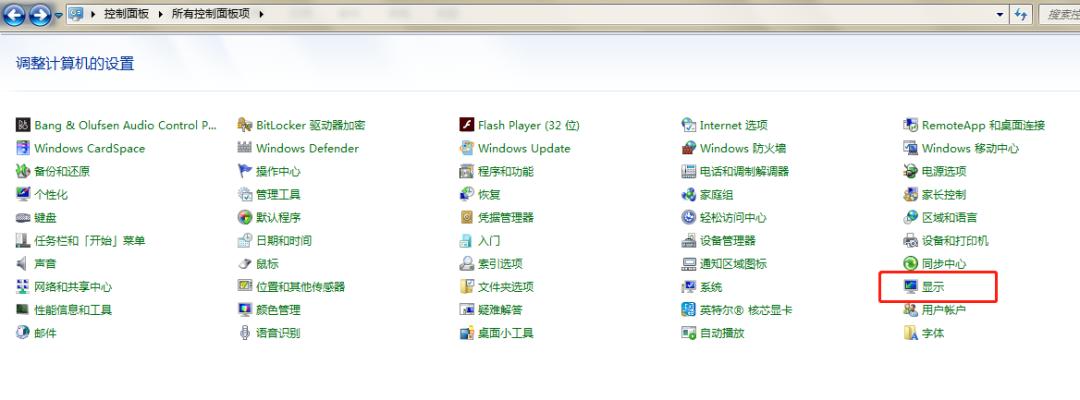The image size is (1080, 400).
Task: Click the Forward navigation arrow button
Action: (40, 14)
